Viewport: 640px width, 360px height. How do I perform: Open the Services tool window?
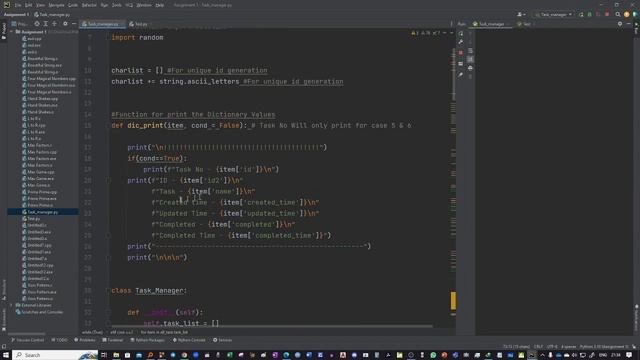(x=222, y=340)
